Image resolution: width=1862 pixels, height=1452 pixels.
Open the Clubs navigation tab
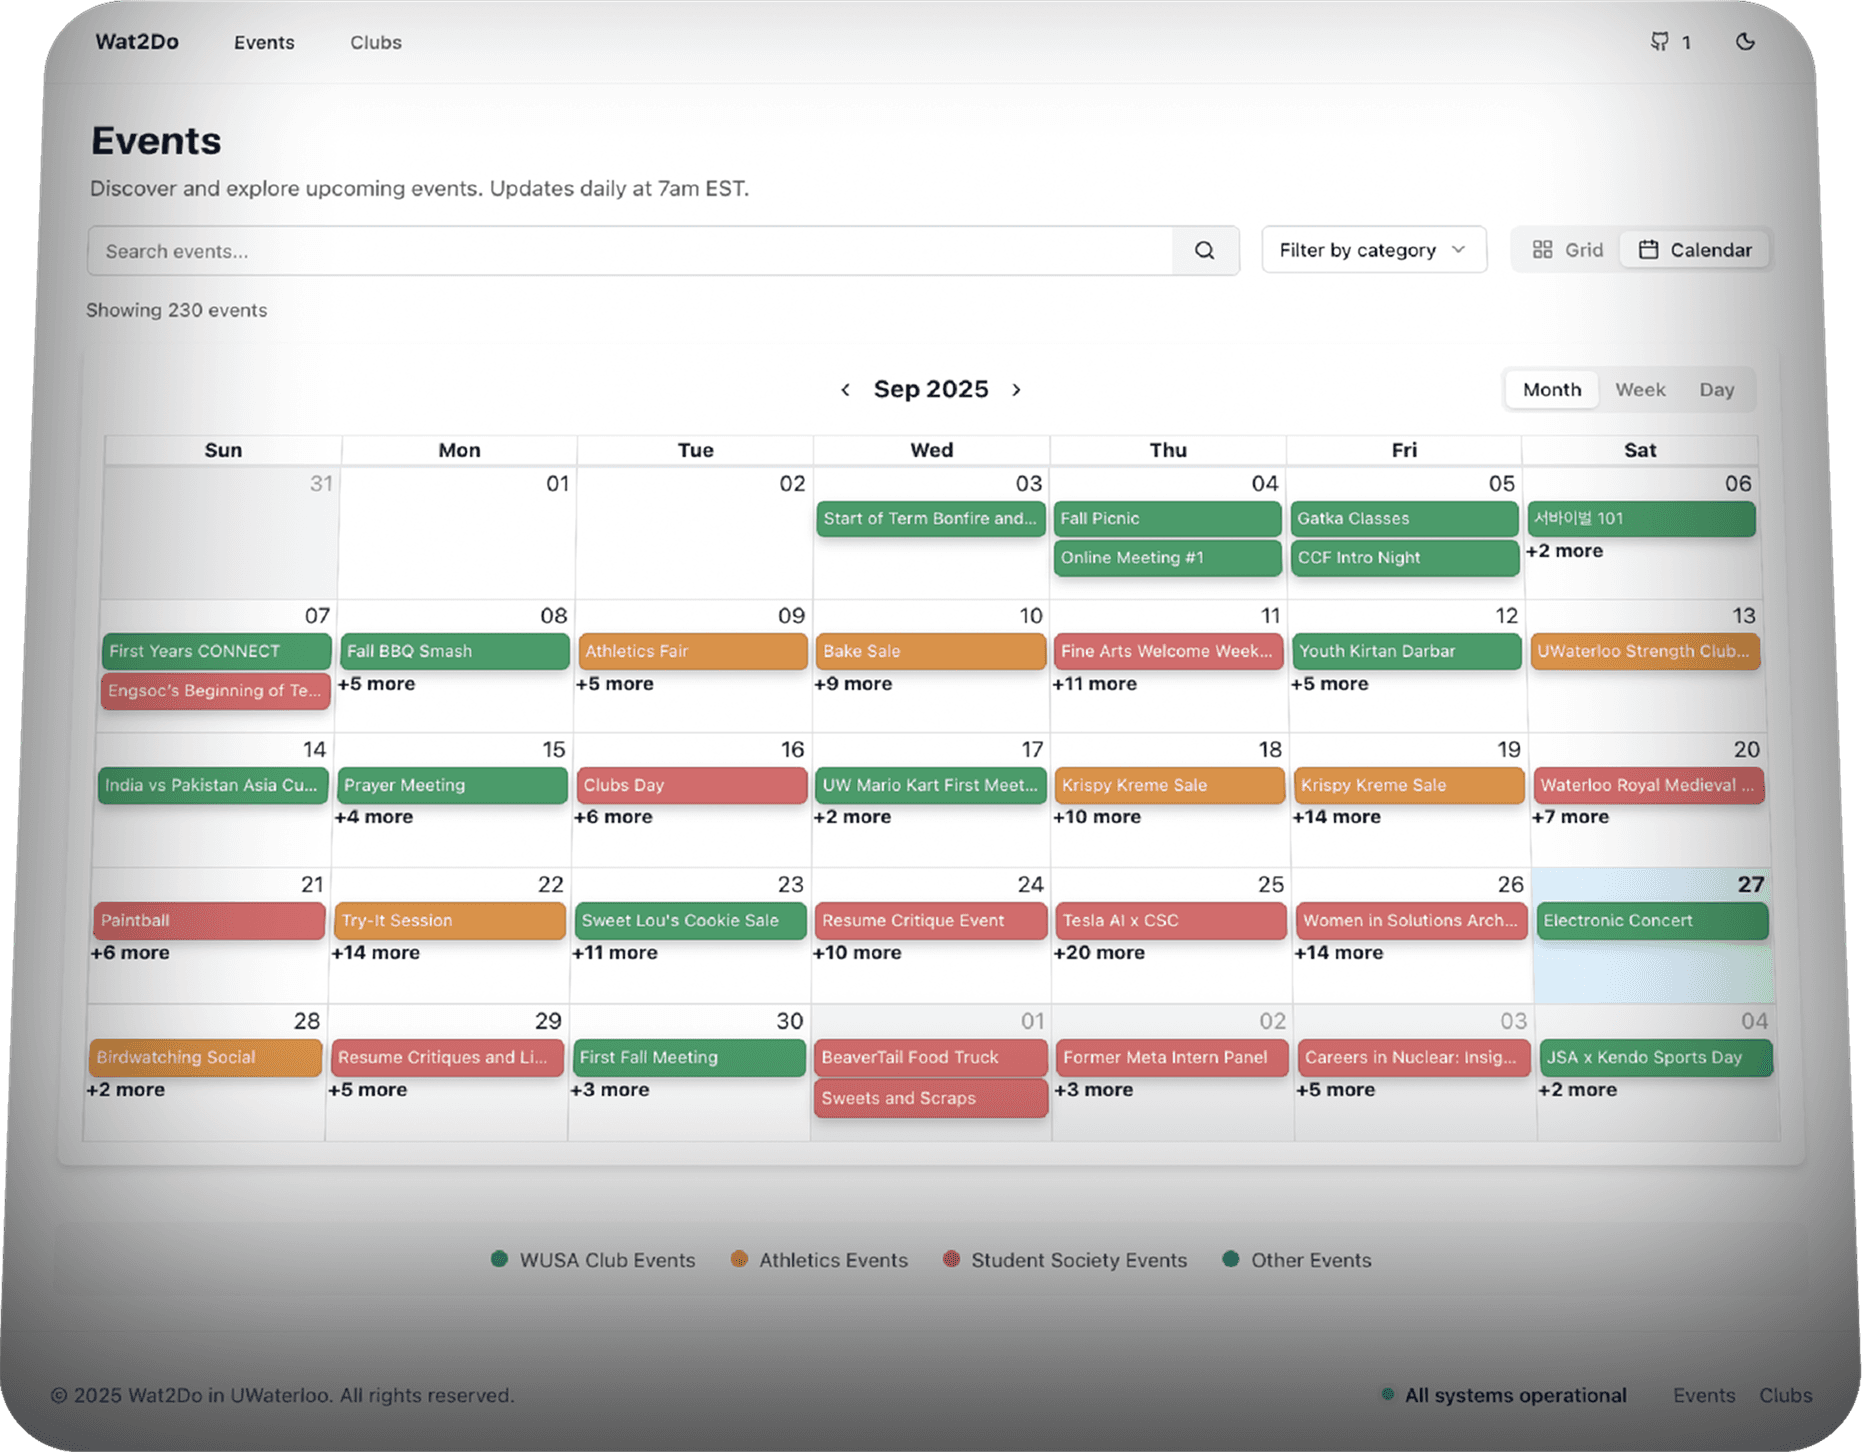(x=375, y=42)
